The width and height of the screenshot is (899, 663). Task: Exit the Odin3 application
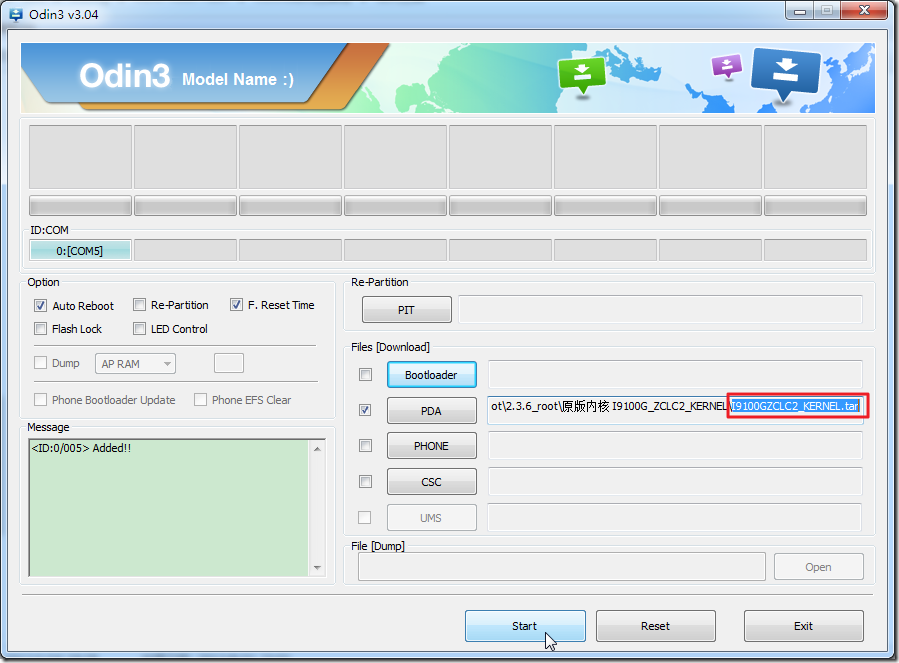pyautogui.click(x=803, y=626)
